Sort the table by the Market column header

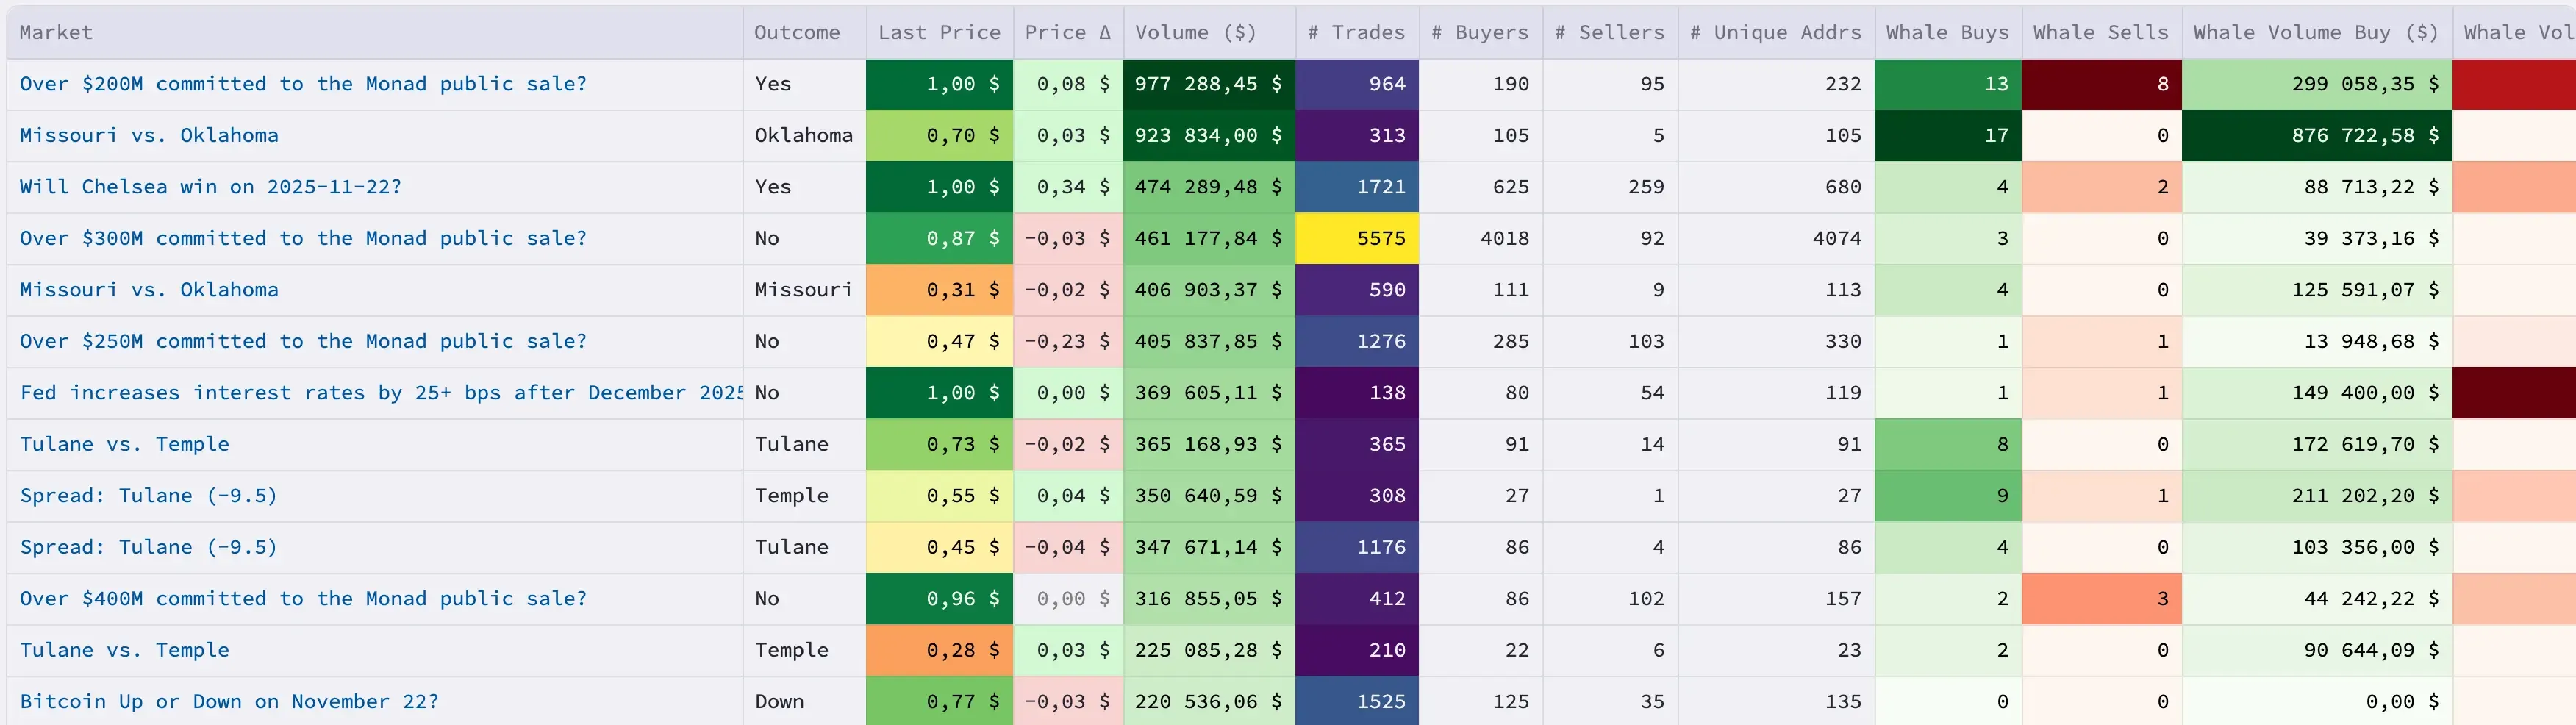pyautogui.click(x=56, y=32)
